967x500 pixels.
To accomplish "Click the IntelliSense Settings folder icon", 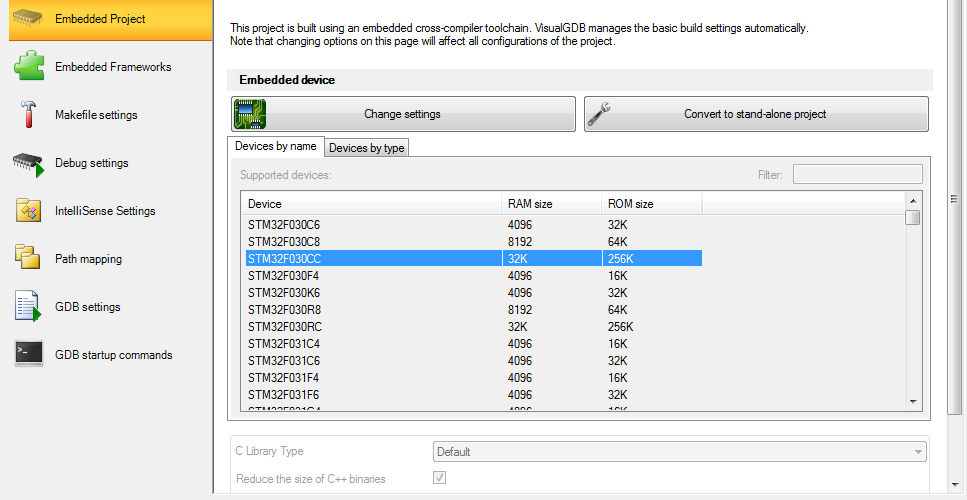I will point(28,211).
